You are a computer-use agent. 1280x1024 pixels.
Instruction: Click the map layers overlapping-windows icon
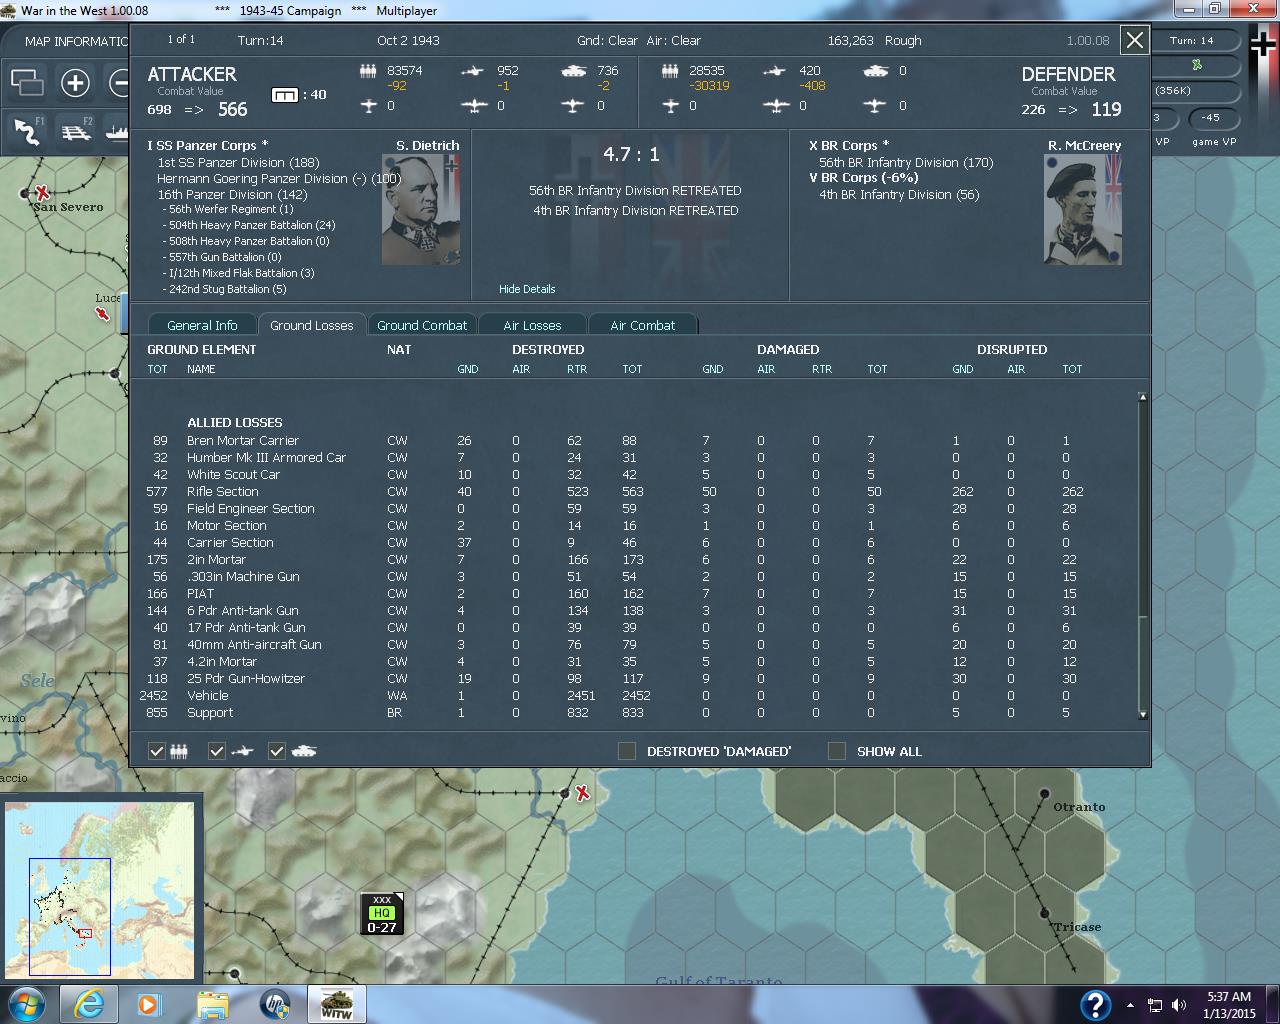click(27, 82)
